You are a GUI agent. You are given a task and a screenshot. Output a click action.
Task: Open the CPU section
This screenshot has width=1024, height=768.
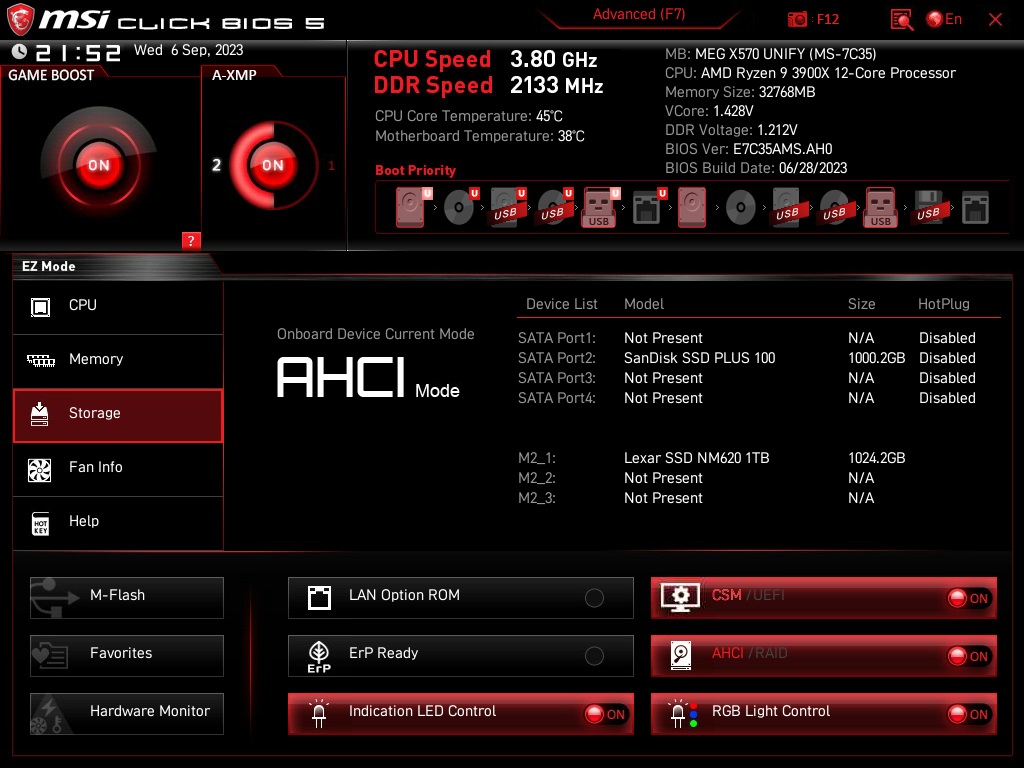click(118, 306)
